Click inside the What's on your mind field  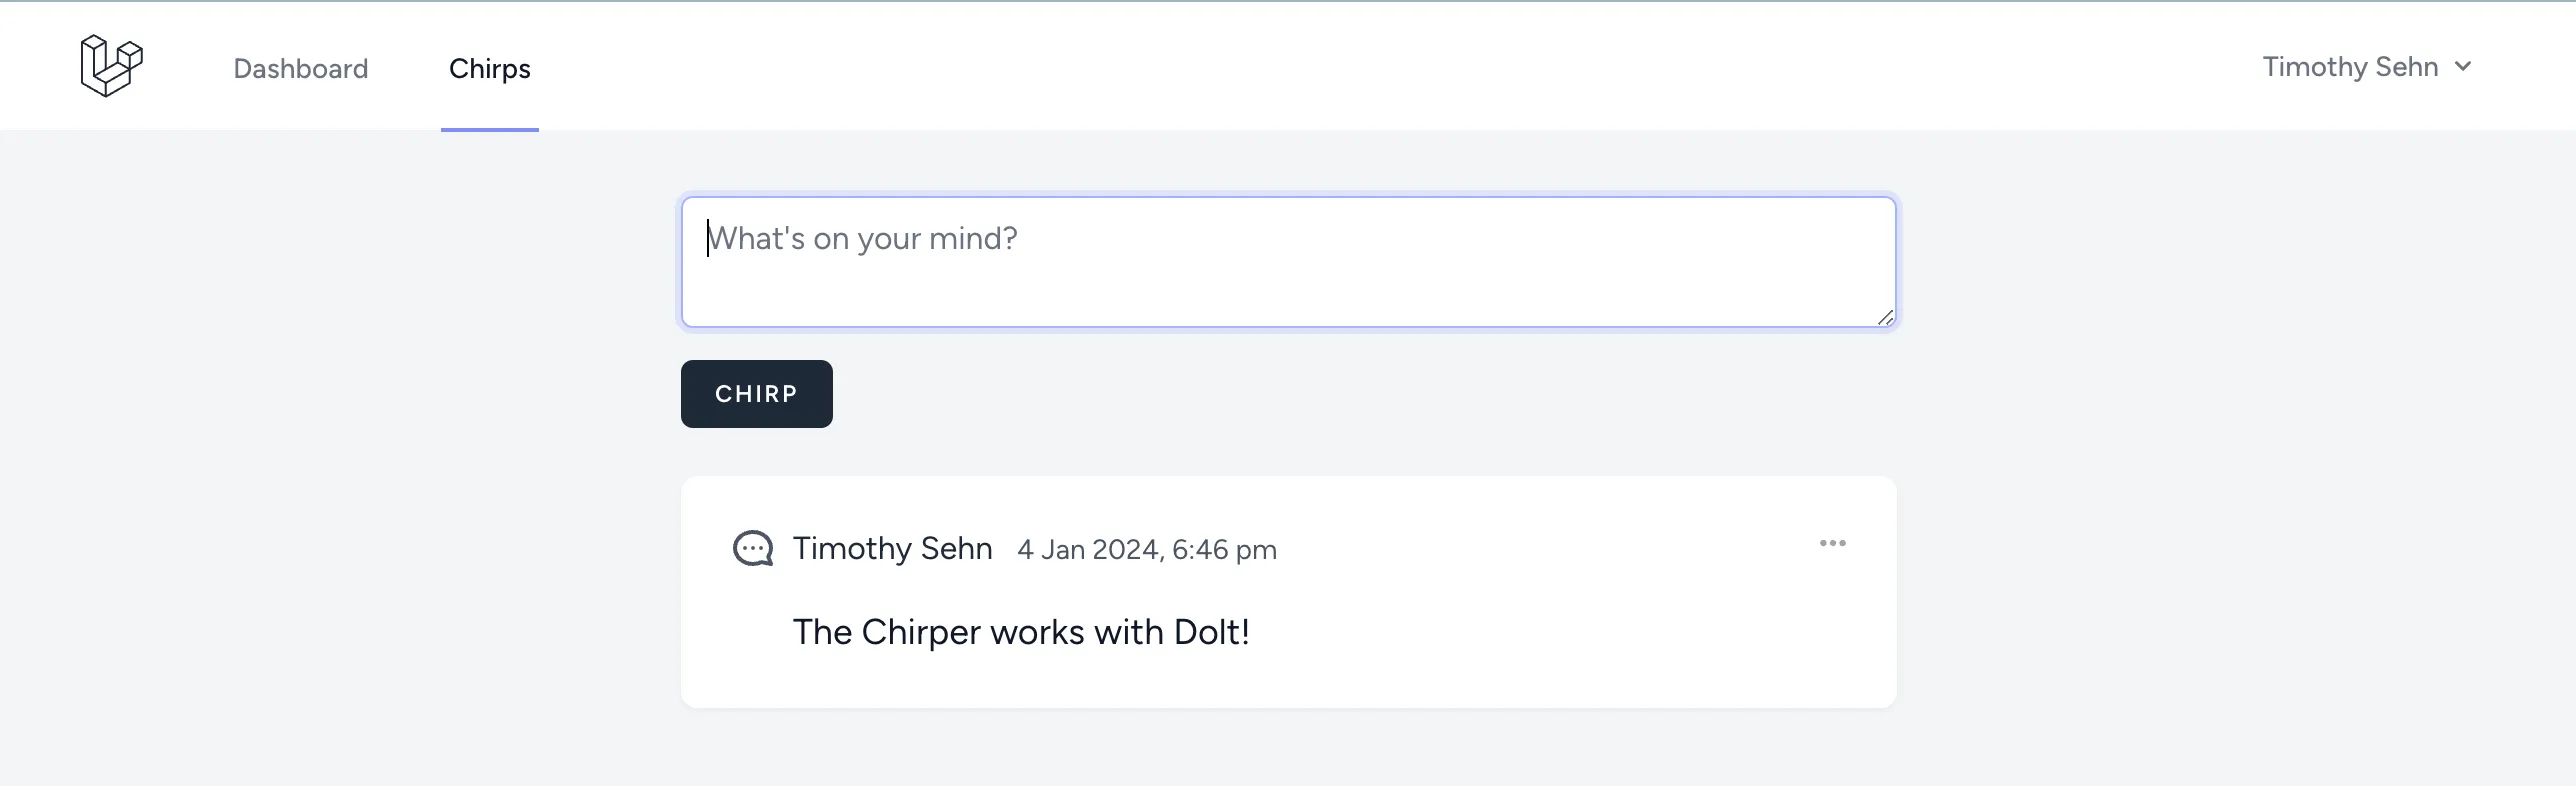pyautogui.click(x=1287, y=260)
